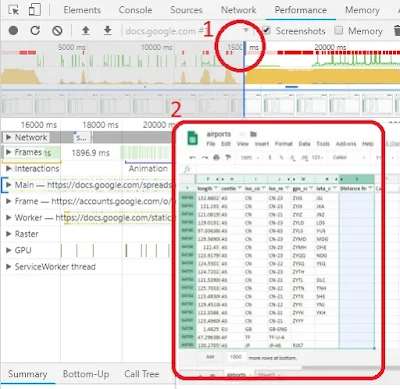This screenshot has width=400, height=389.
Task: Expand the Interactions track
Action: (x=9, y=168)
